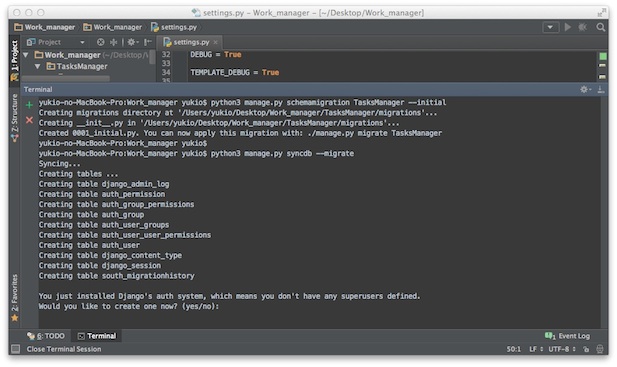Hide the Terminal panel with the hide icon
Screen dimensions: 617x367
tap(601, 89)
